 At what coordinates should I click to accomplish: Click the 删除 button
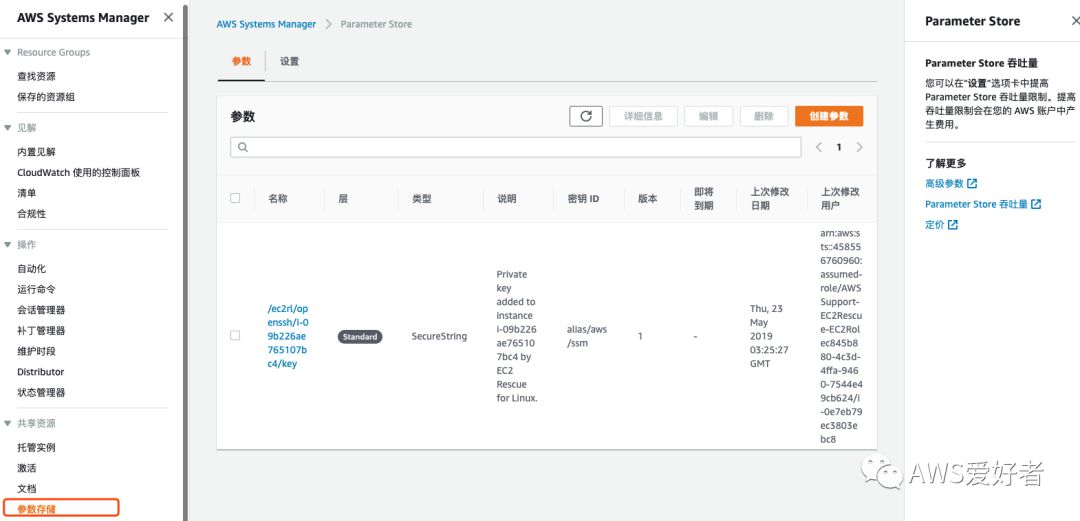764,116
